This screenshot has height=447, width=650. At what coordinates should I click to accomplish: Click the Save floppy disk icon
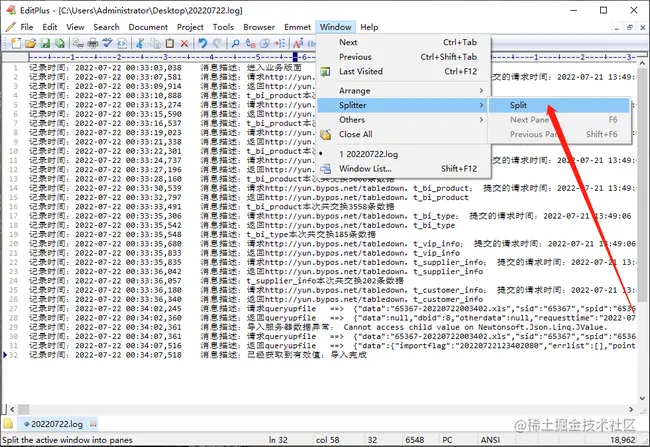pyautogui.click(x=45, y=43)
